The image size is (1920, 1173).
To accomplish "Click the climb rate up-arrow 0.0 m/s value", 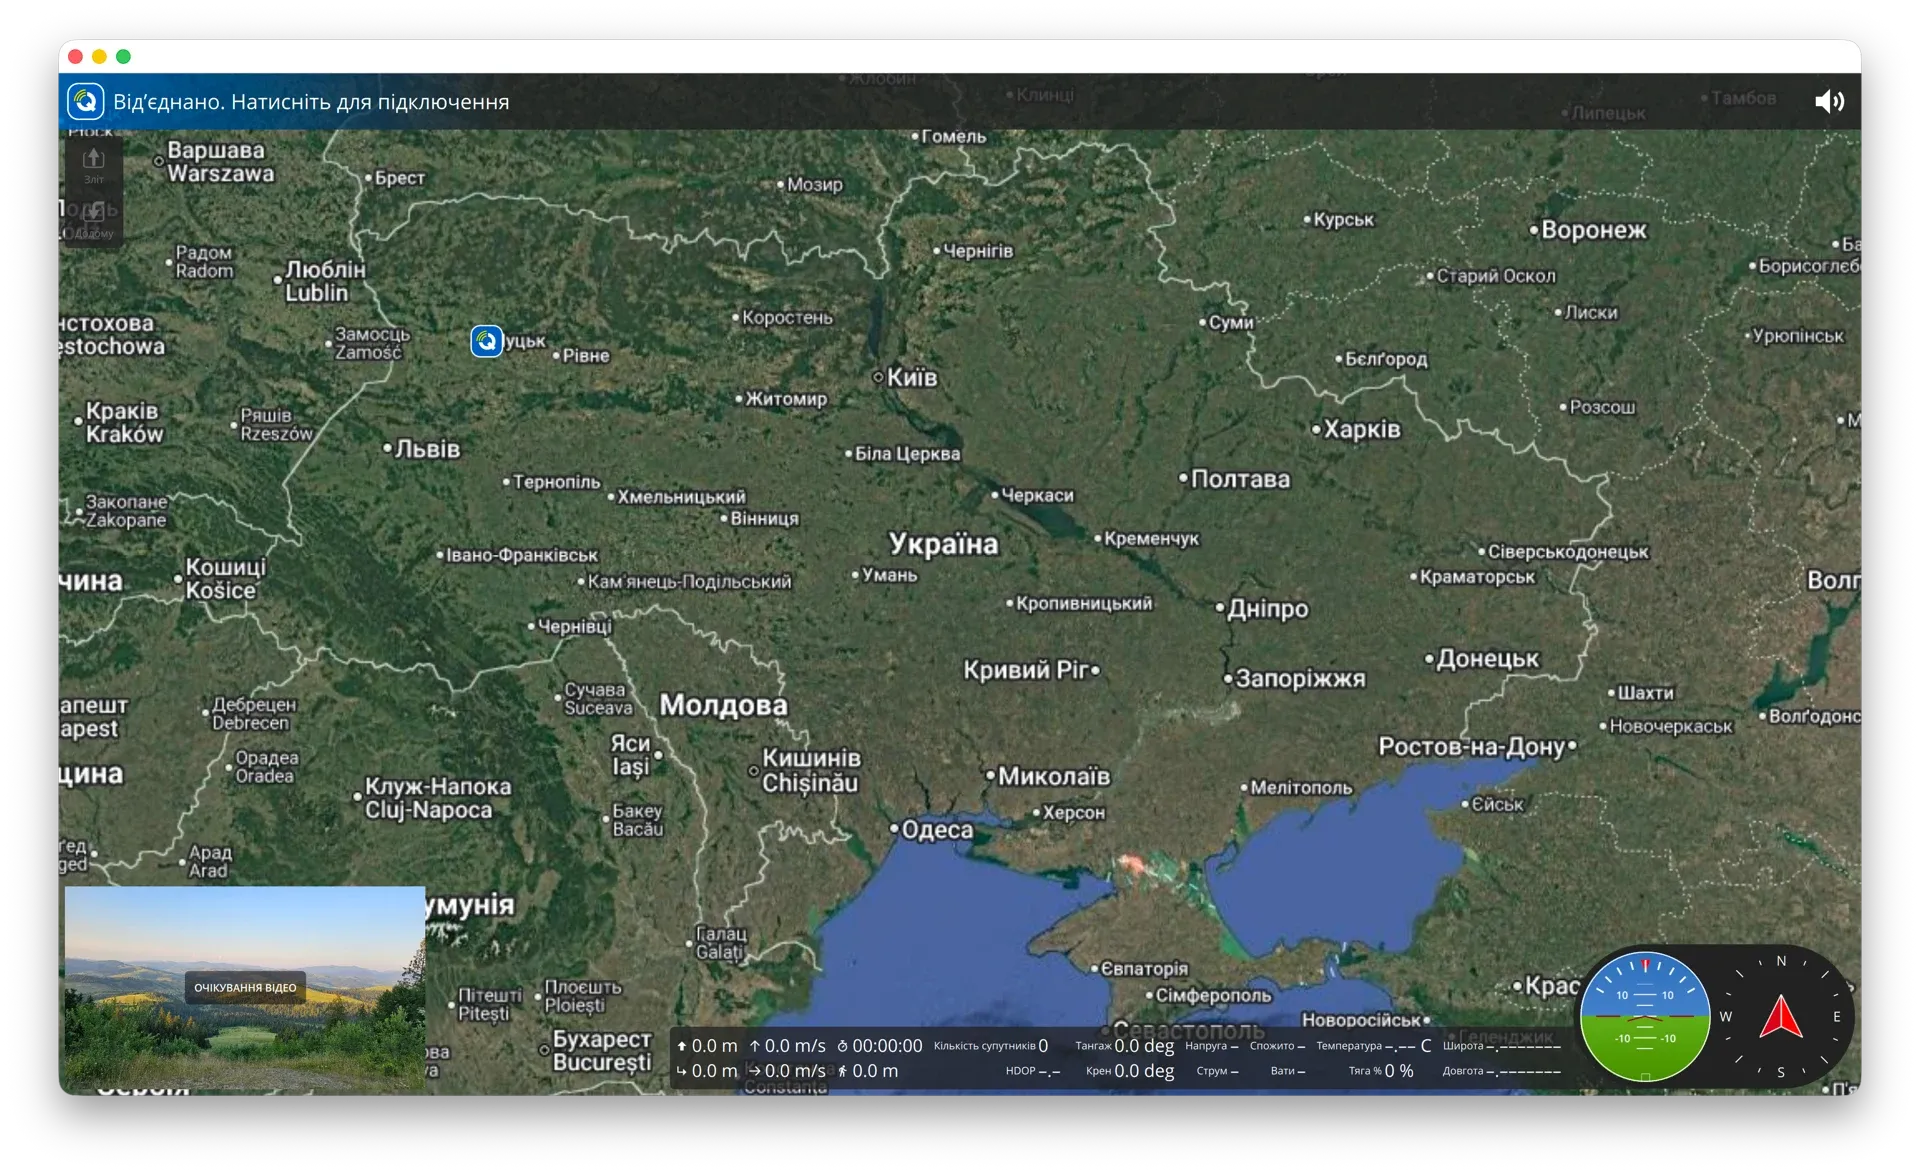I will (x=788, y=1046).
